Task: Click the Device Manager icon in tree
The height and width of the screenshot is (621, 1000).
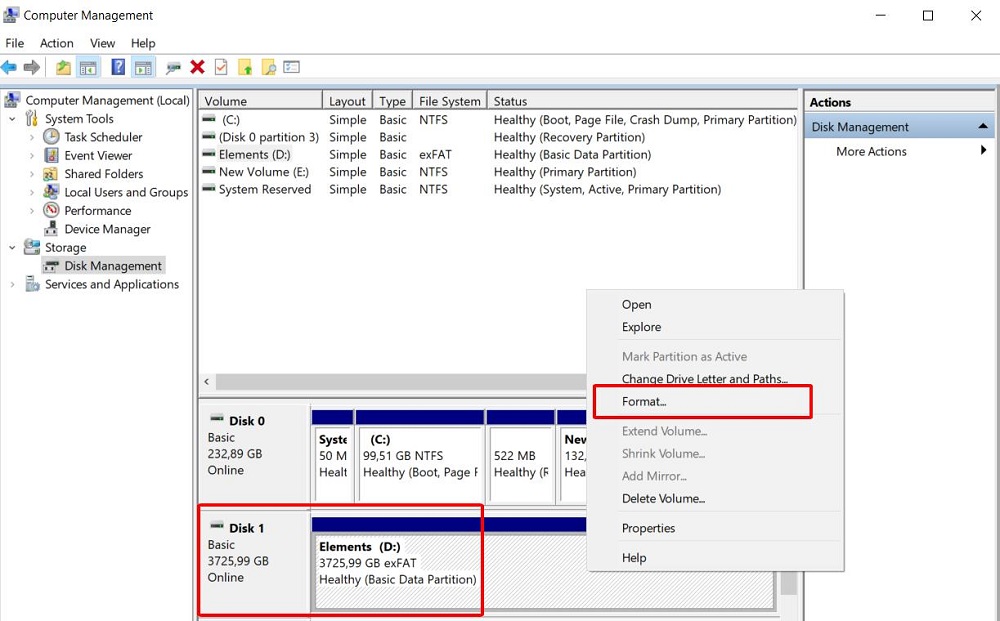Action: click(x=52, y=229)
